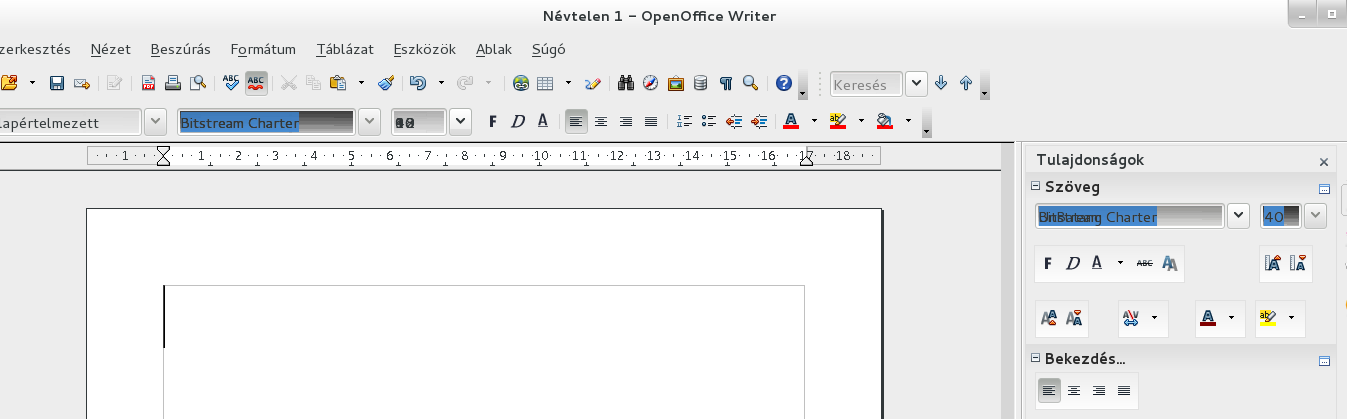Toggle bold F in the toolbar
Screen dimensions: 1347x419
tap(492, 122)
